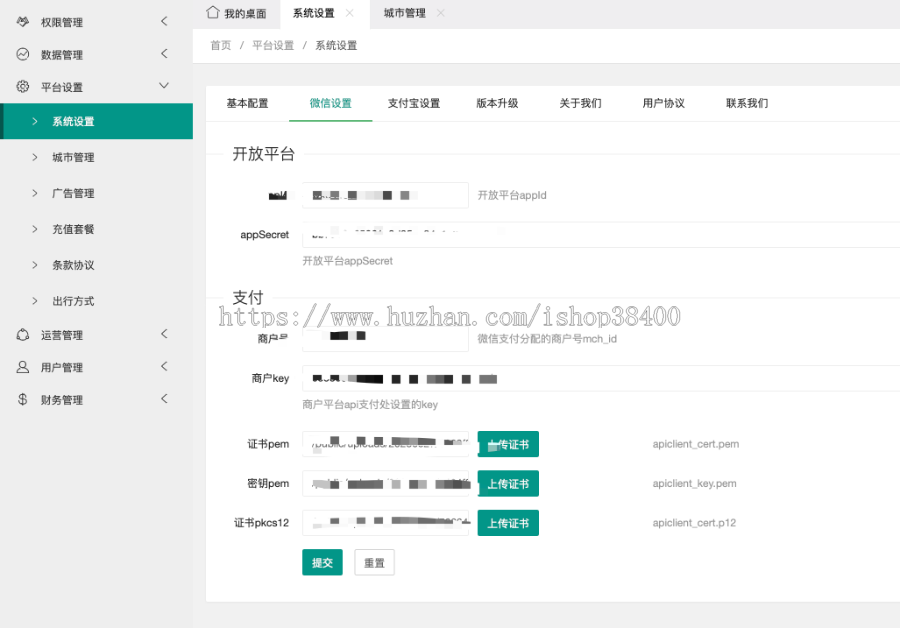
Task: Switch to the 用户协议 tab
Action: pos(664,103)
